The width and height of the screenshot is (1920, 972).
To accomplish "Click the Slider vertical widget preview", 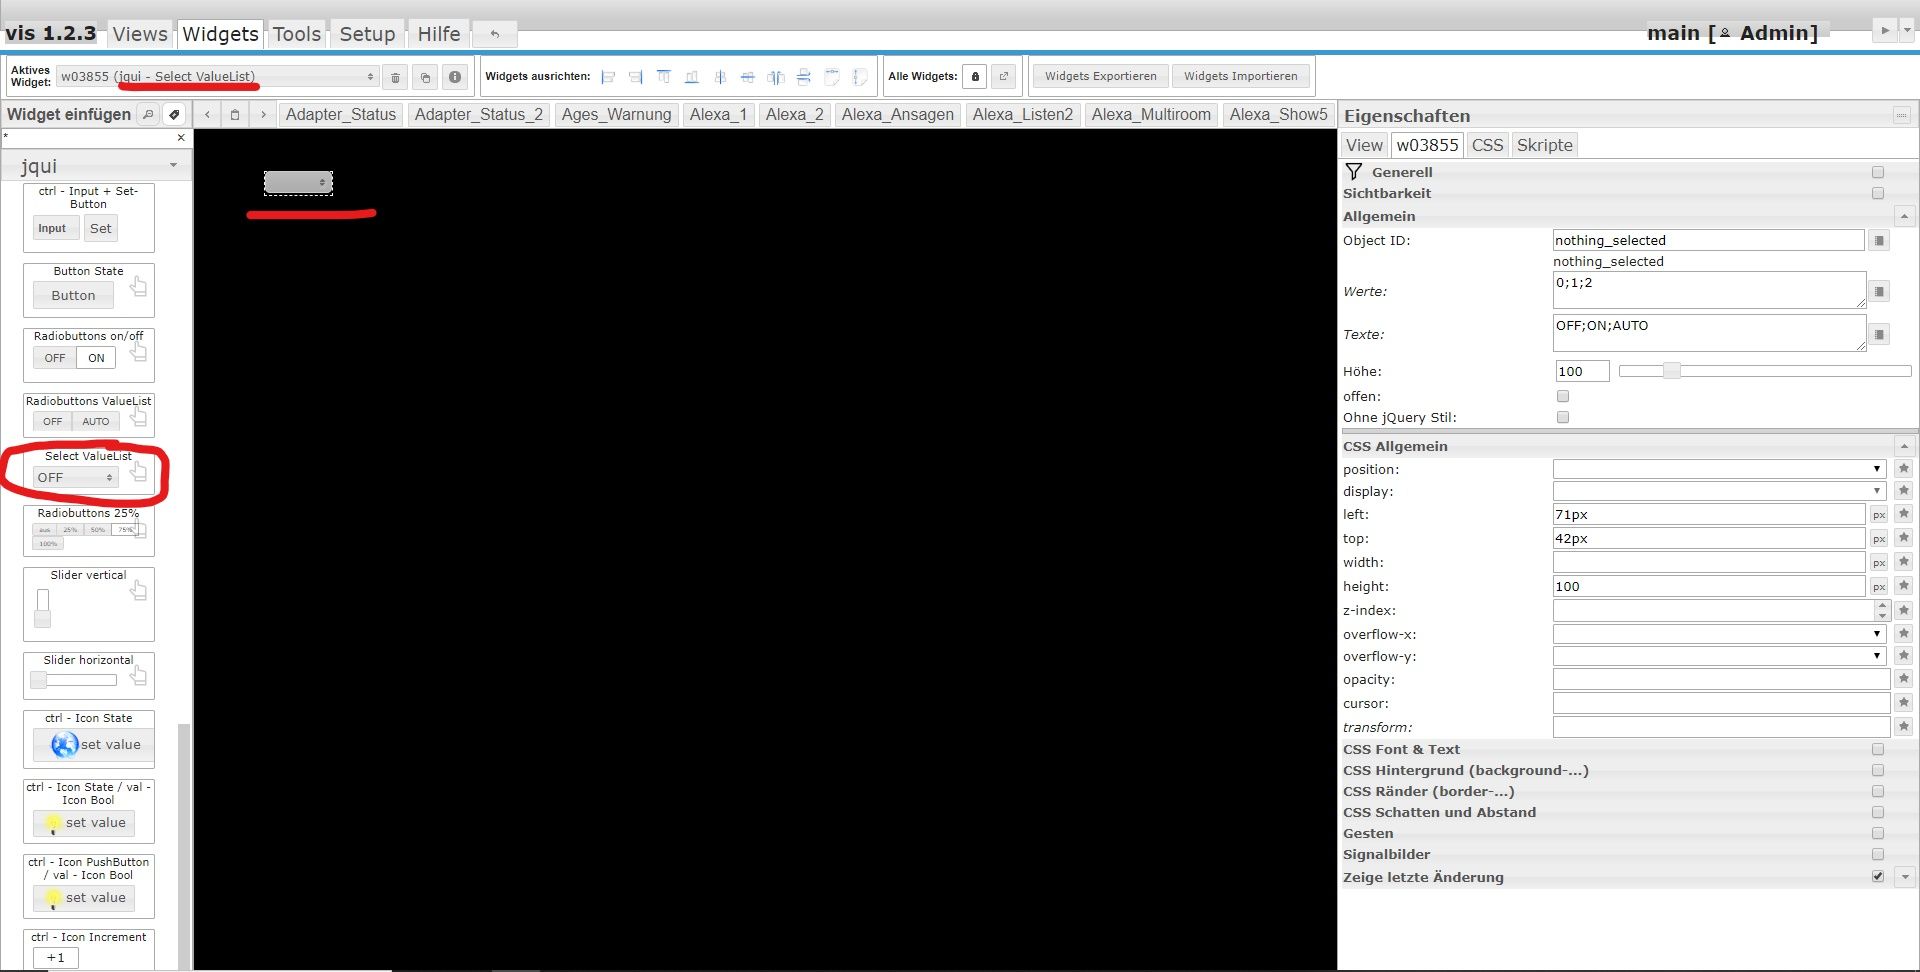I will point(89,604).
